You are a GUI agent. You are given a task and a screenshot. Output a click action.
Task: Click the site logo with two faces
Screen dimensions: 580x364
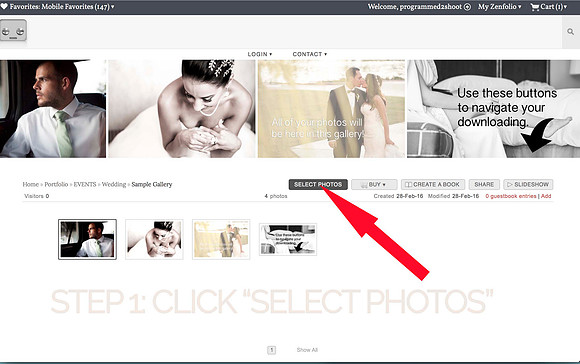pos(13,30)
